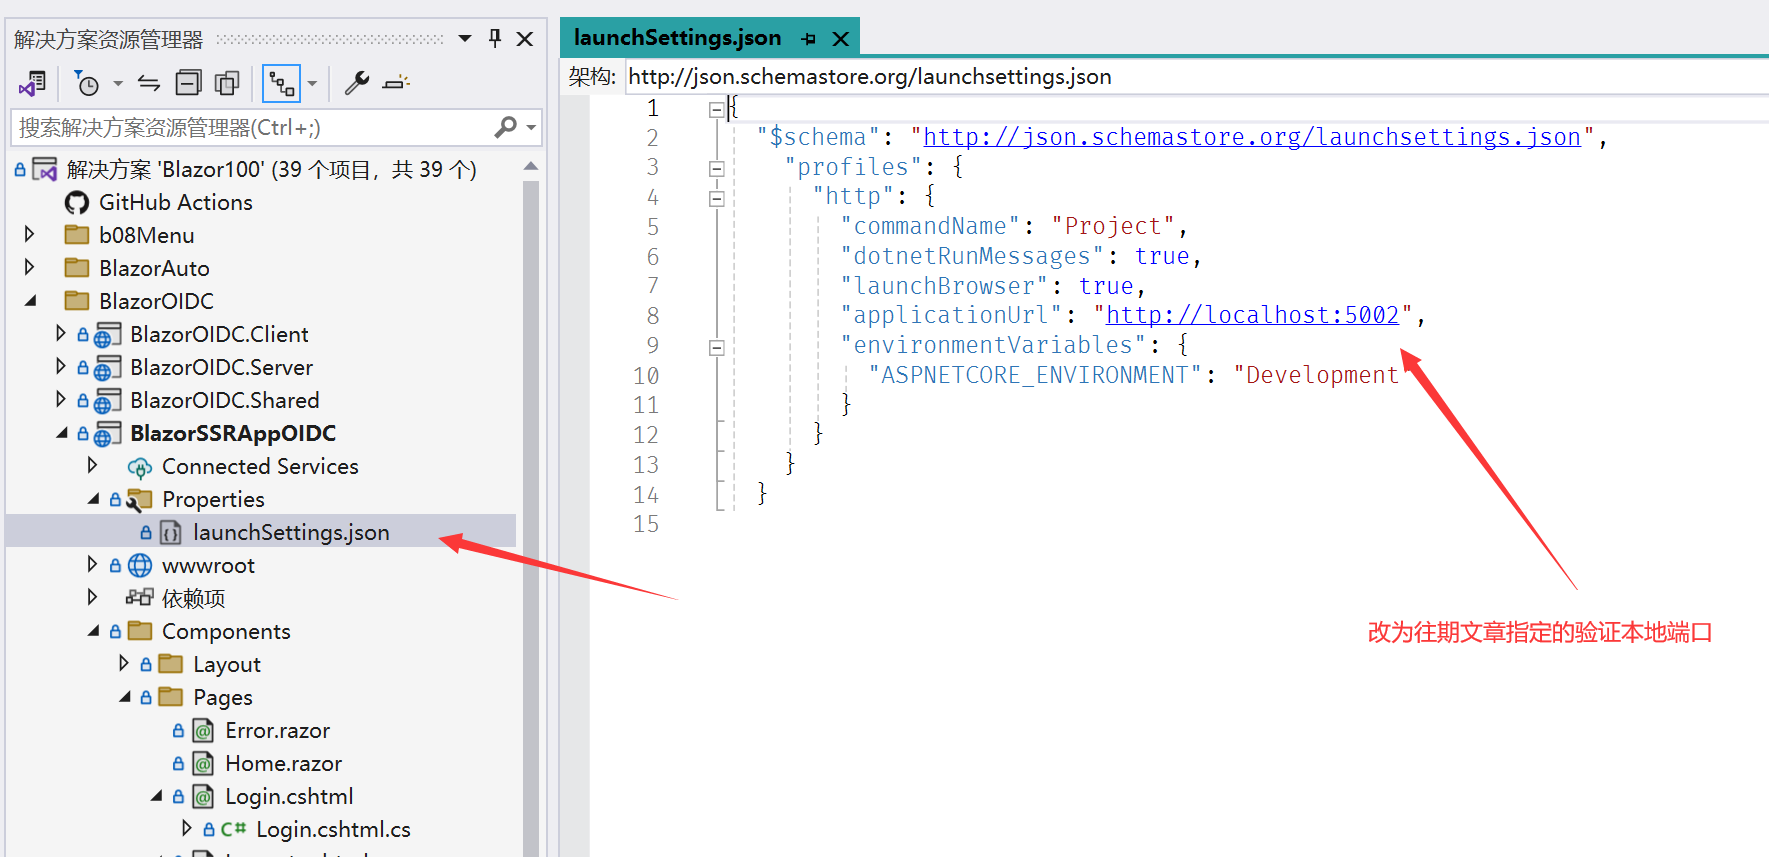Collapse all items in Solution Explorer

click(x=188, y=83)
